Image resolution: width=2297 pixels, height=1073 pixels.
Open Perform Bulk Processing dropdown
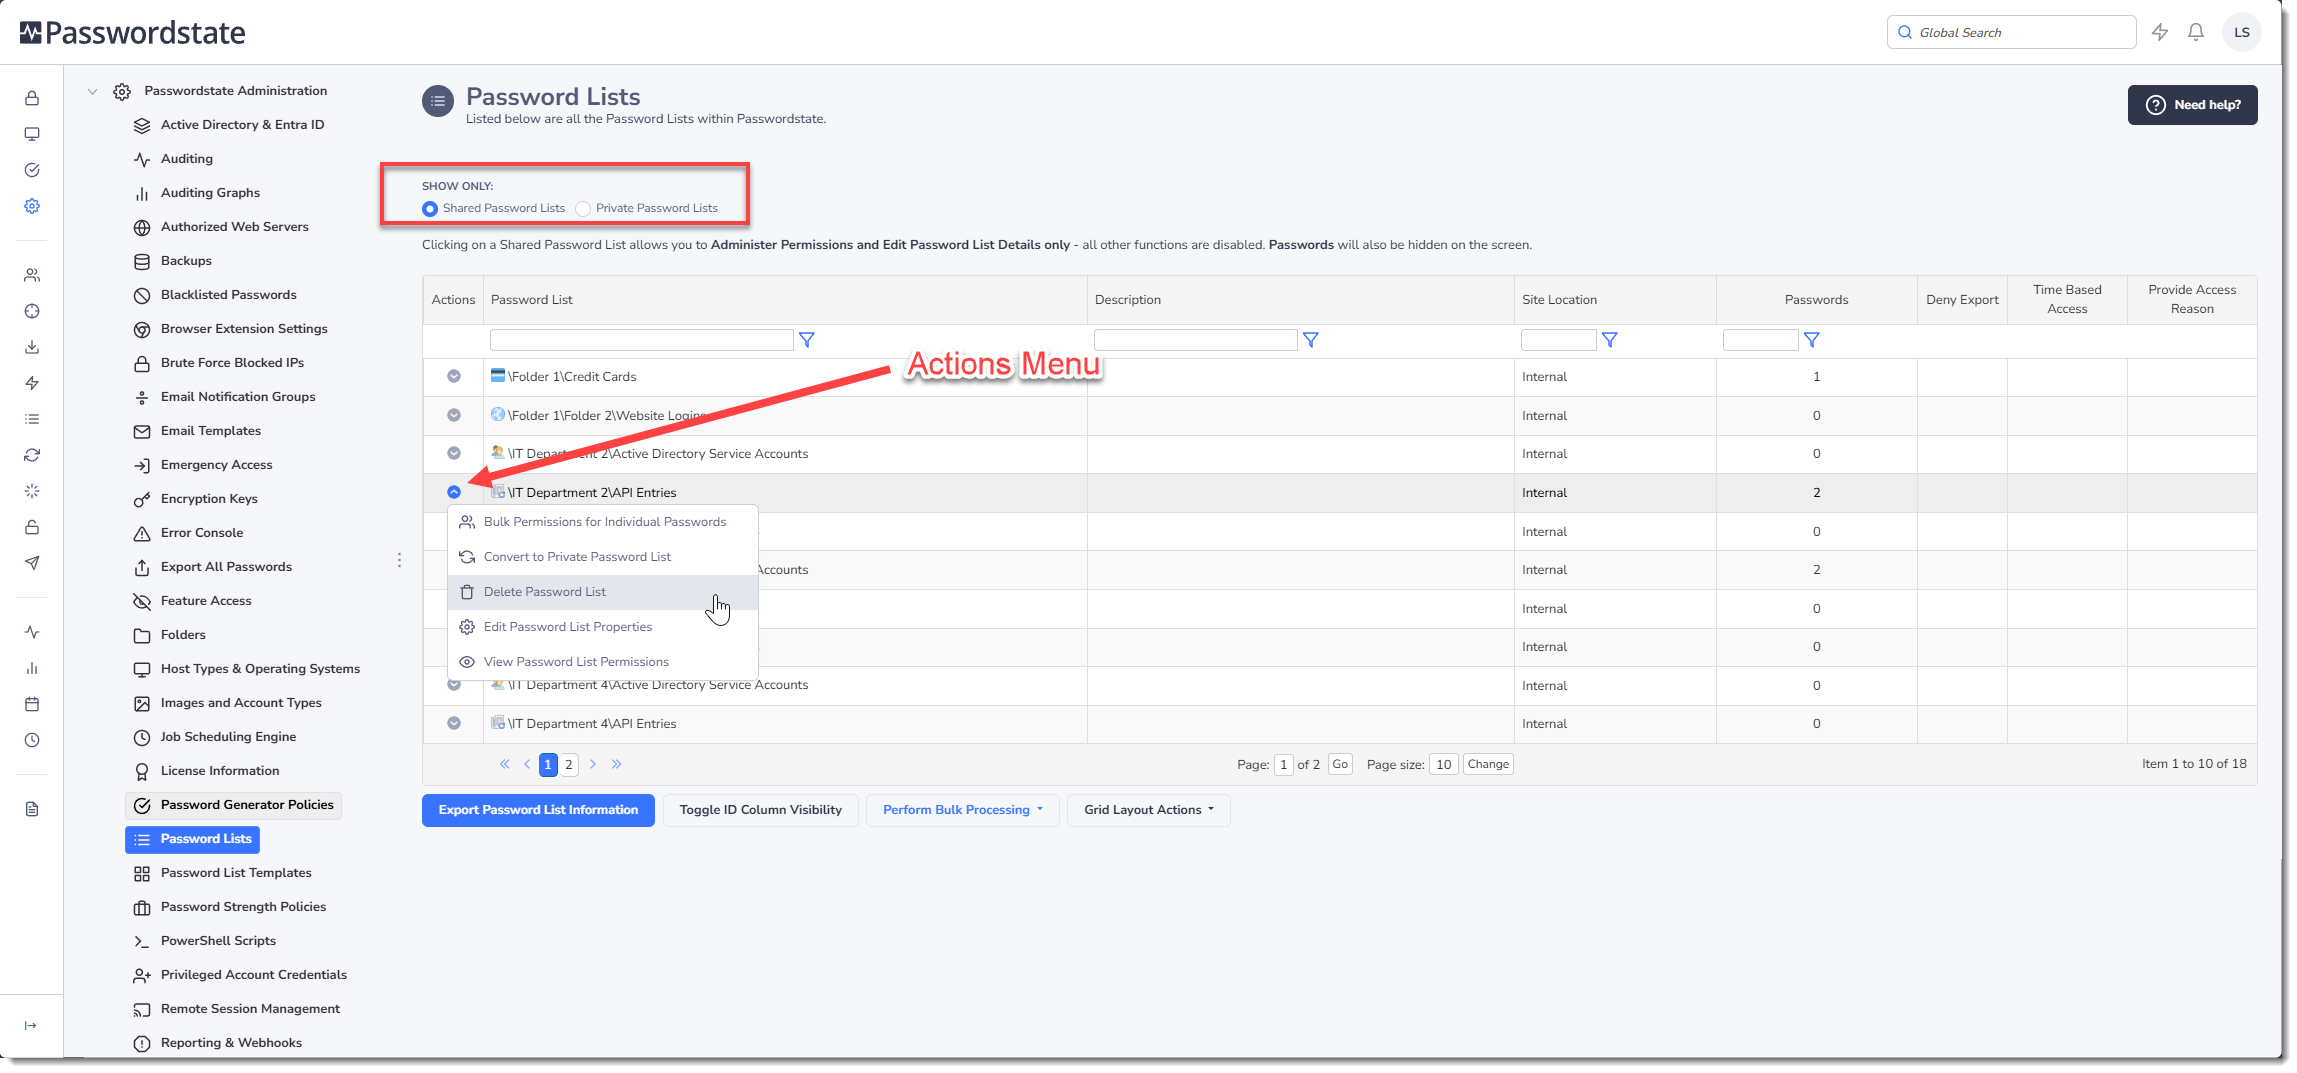[963, 810]
